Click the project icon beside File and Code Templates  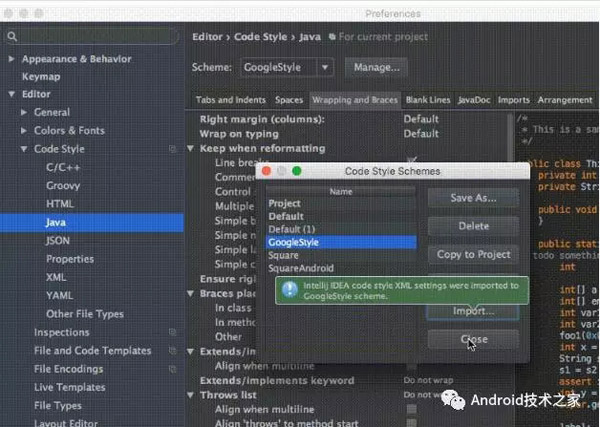(x=173, y=350)
